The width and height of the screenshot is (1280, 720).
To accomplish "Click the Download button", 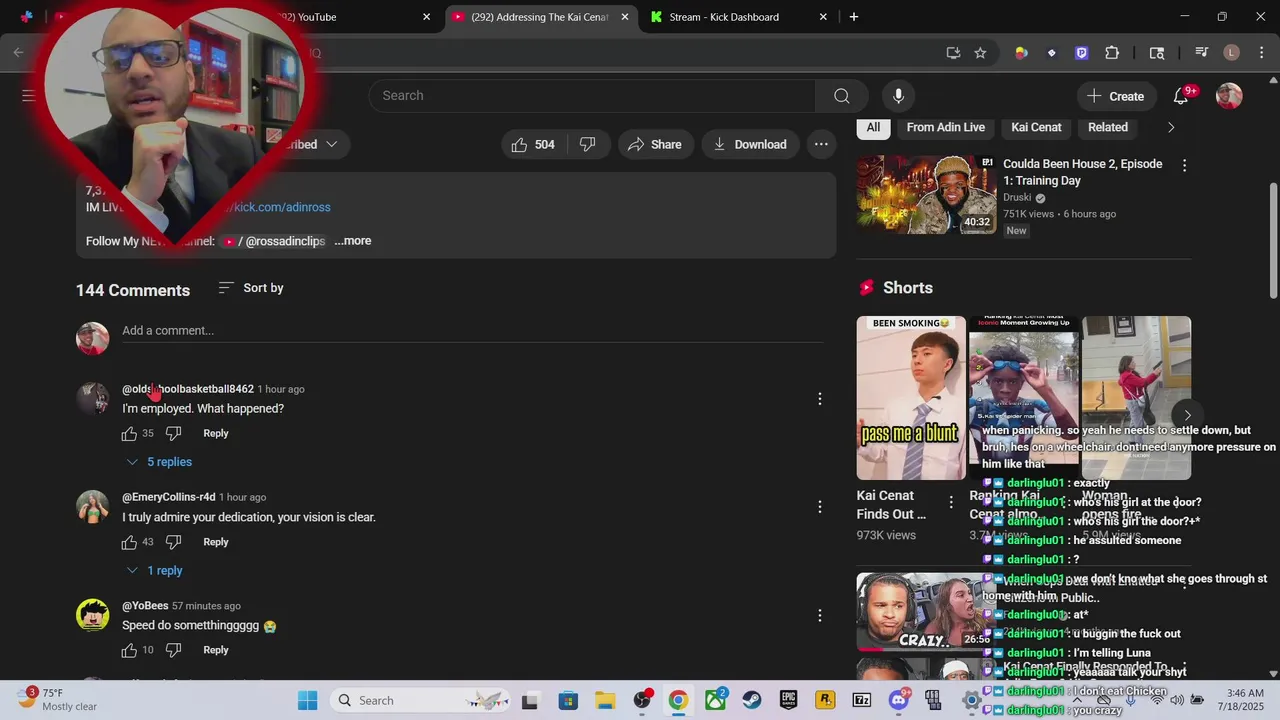I will pyautogui.click(x=750, y=144).
